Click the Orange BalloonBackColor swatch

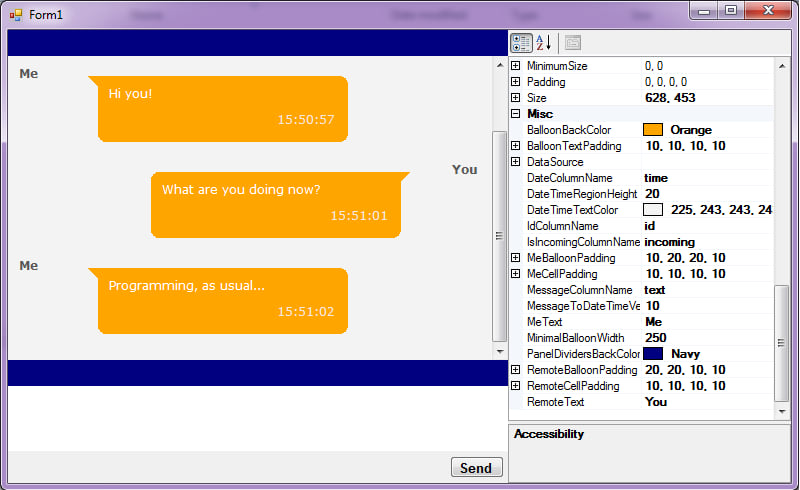(653, 130)
